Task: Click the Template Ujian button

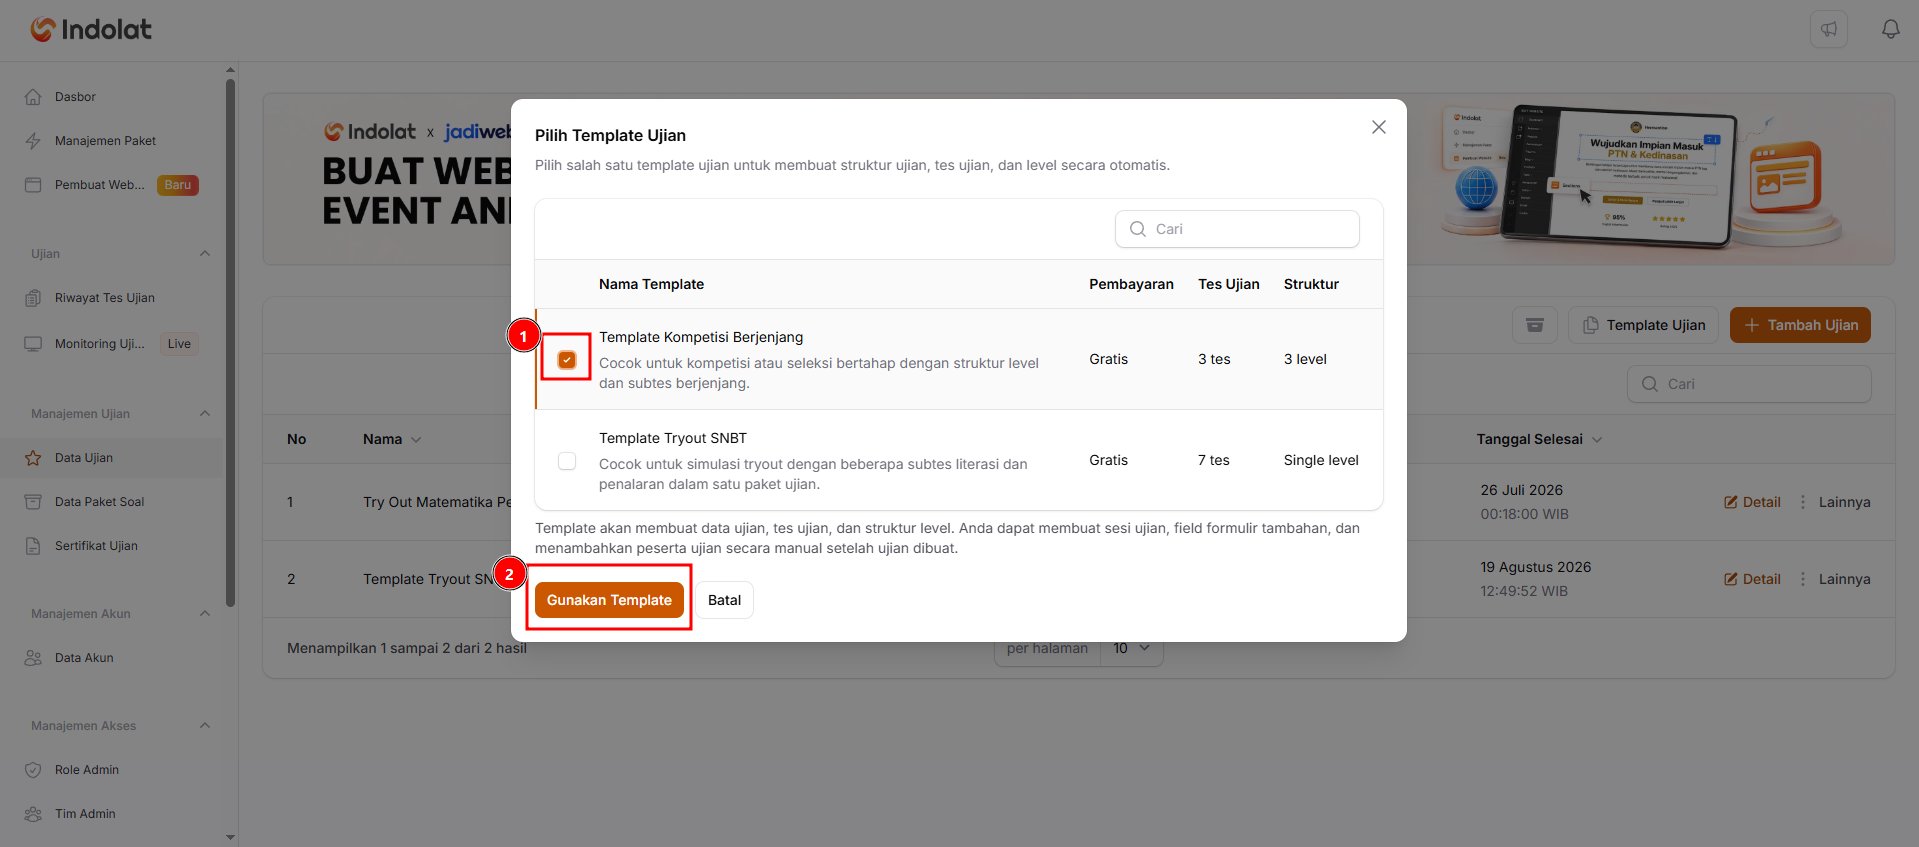Action: (1643, 325)
